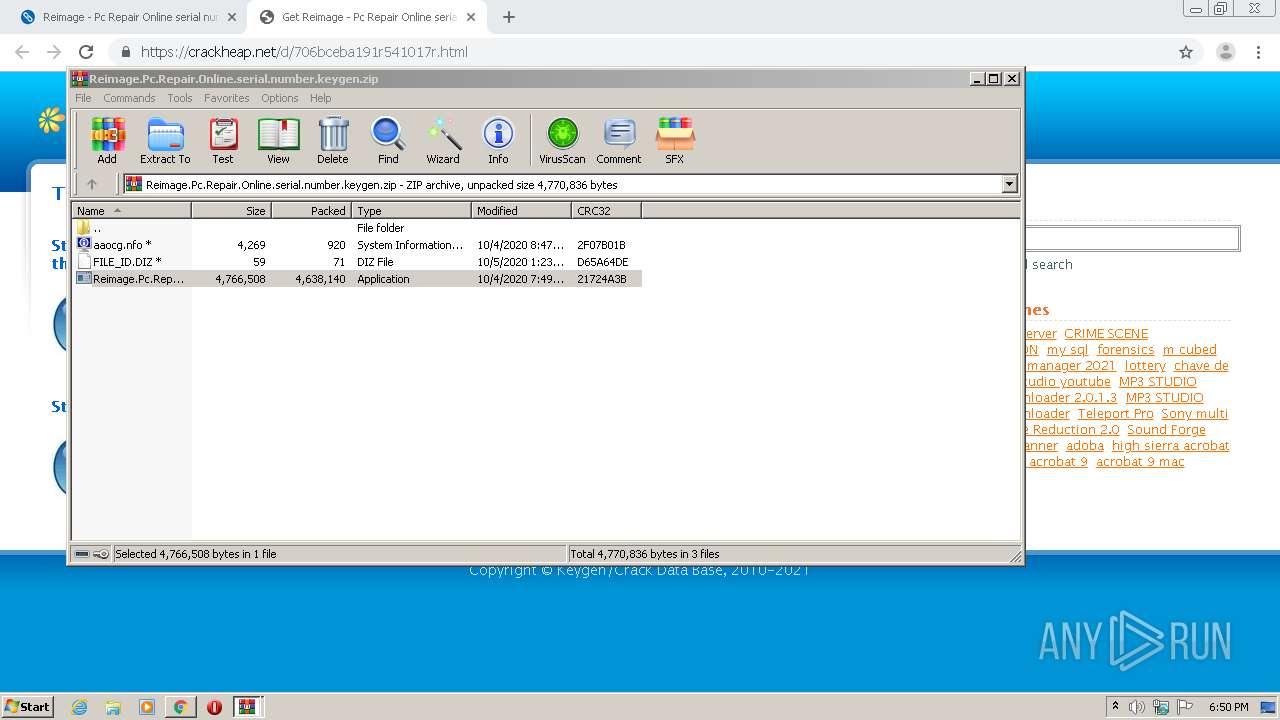Open the Windows Start menu
Viewport: 1280px width, 720px height.
28,706
